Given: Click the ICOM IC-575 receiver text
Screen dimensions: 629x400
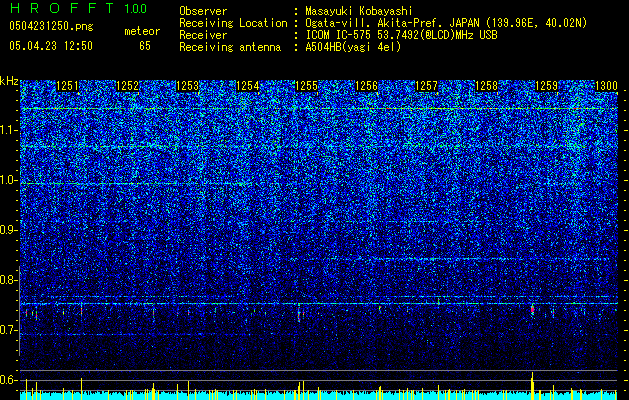Looking at the screenshot, I should [x=401, y=35].
